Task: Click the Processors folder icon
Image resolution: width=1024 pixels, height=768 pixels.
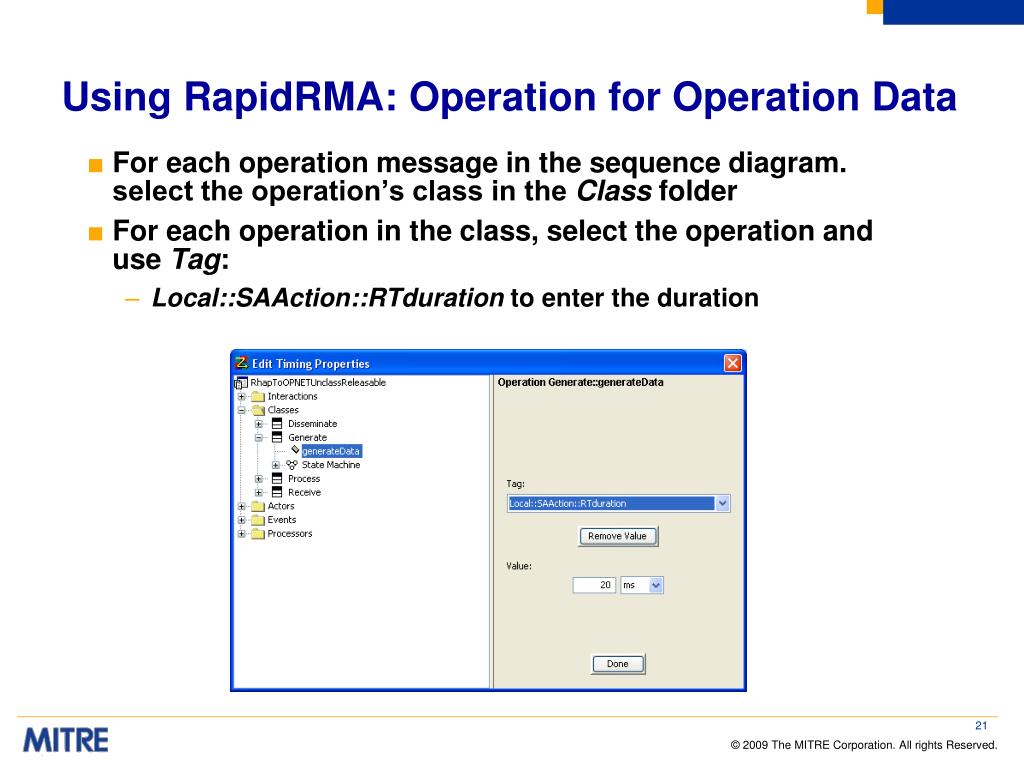Action: [258, 534]
